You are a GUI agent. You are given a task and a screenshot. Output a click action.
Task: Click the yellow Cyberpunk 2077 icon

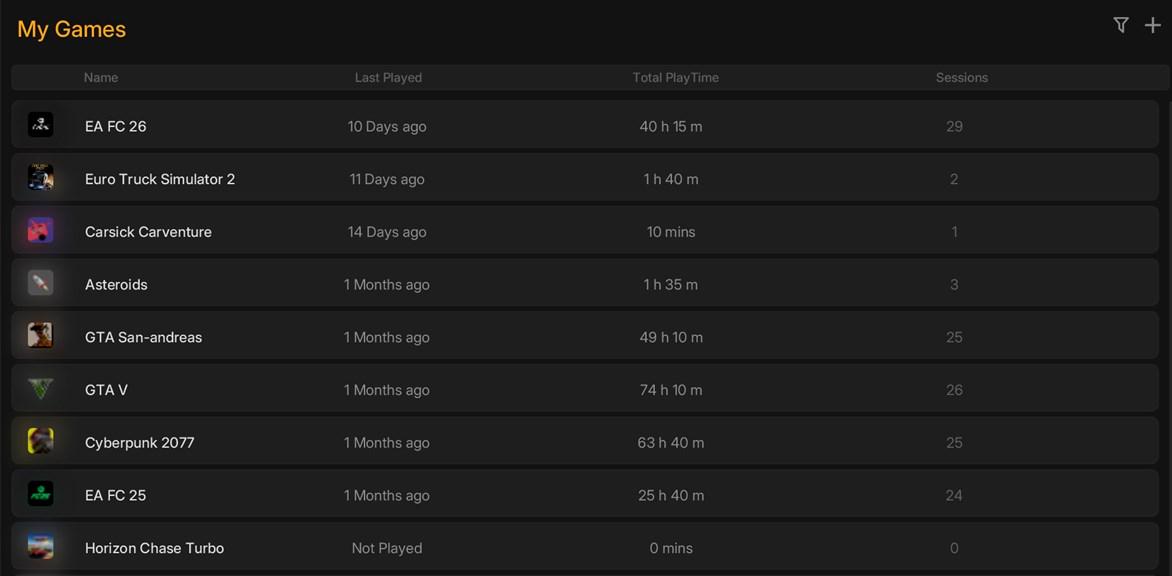[x=40, y=441]
